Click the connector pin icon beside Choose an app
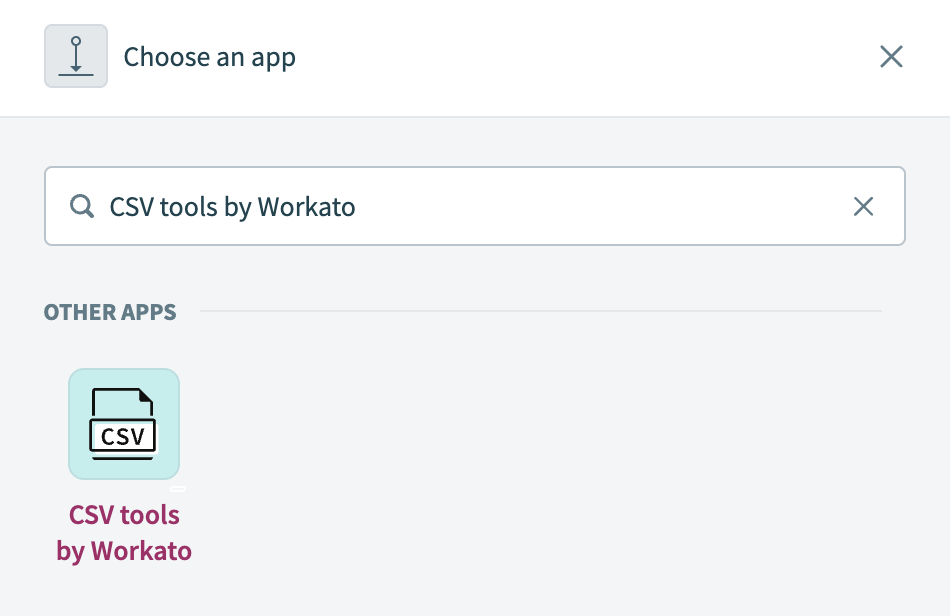 76,56
